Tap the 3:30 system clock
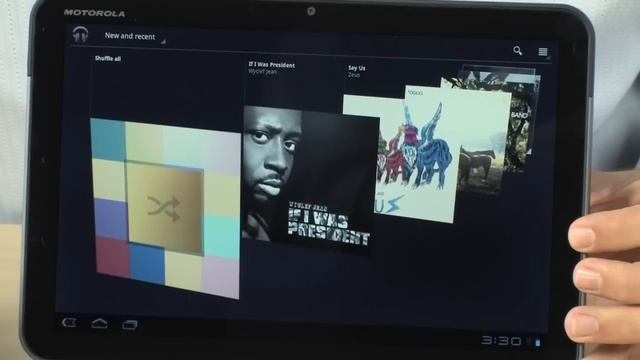Image resolution: width=640 pixels, height=360 pixels. [501, 340]
